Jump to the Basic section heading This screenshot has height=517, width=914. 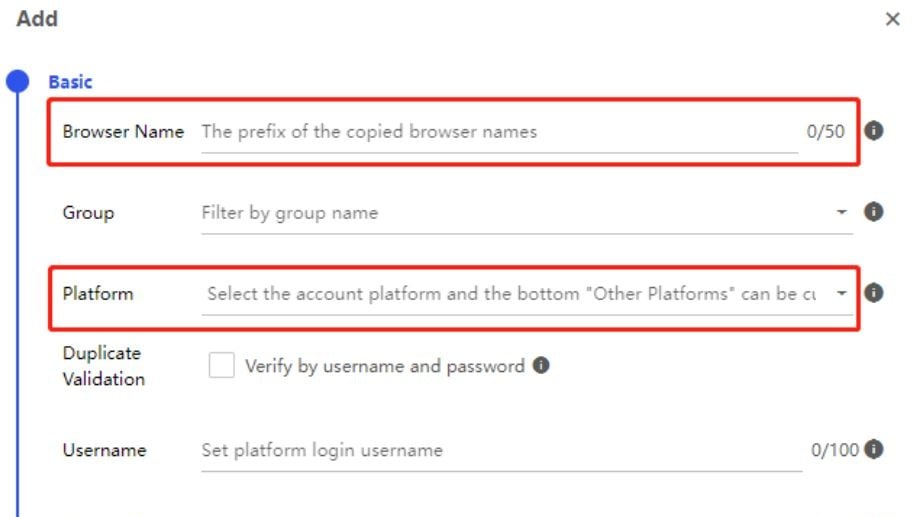tap(70, 82)
